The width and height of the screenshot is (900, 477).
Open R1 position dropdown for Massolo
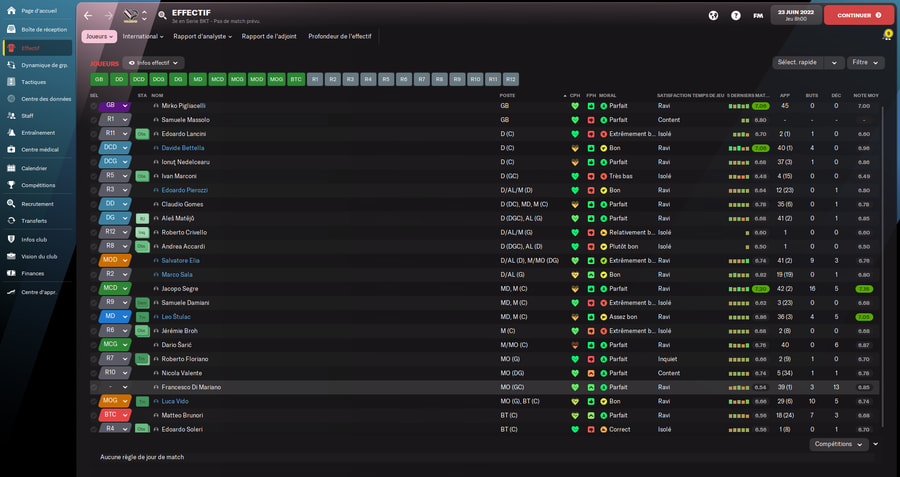pos(115,120)
